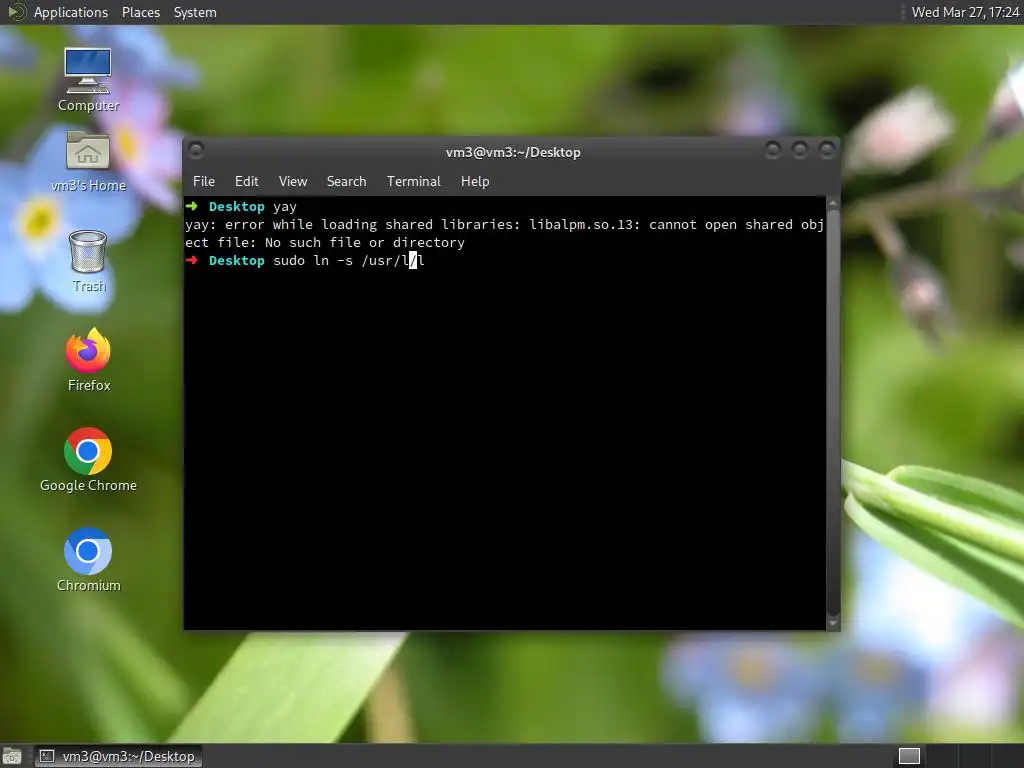Open the File menu in terminal
This screenshot has height=768, width=1024.
pyautogui.click(x=204, y=182)
